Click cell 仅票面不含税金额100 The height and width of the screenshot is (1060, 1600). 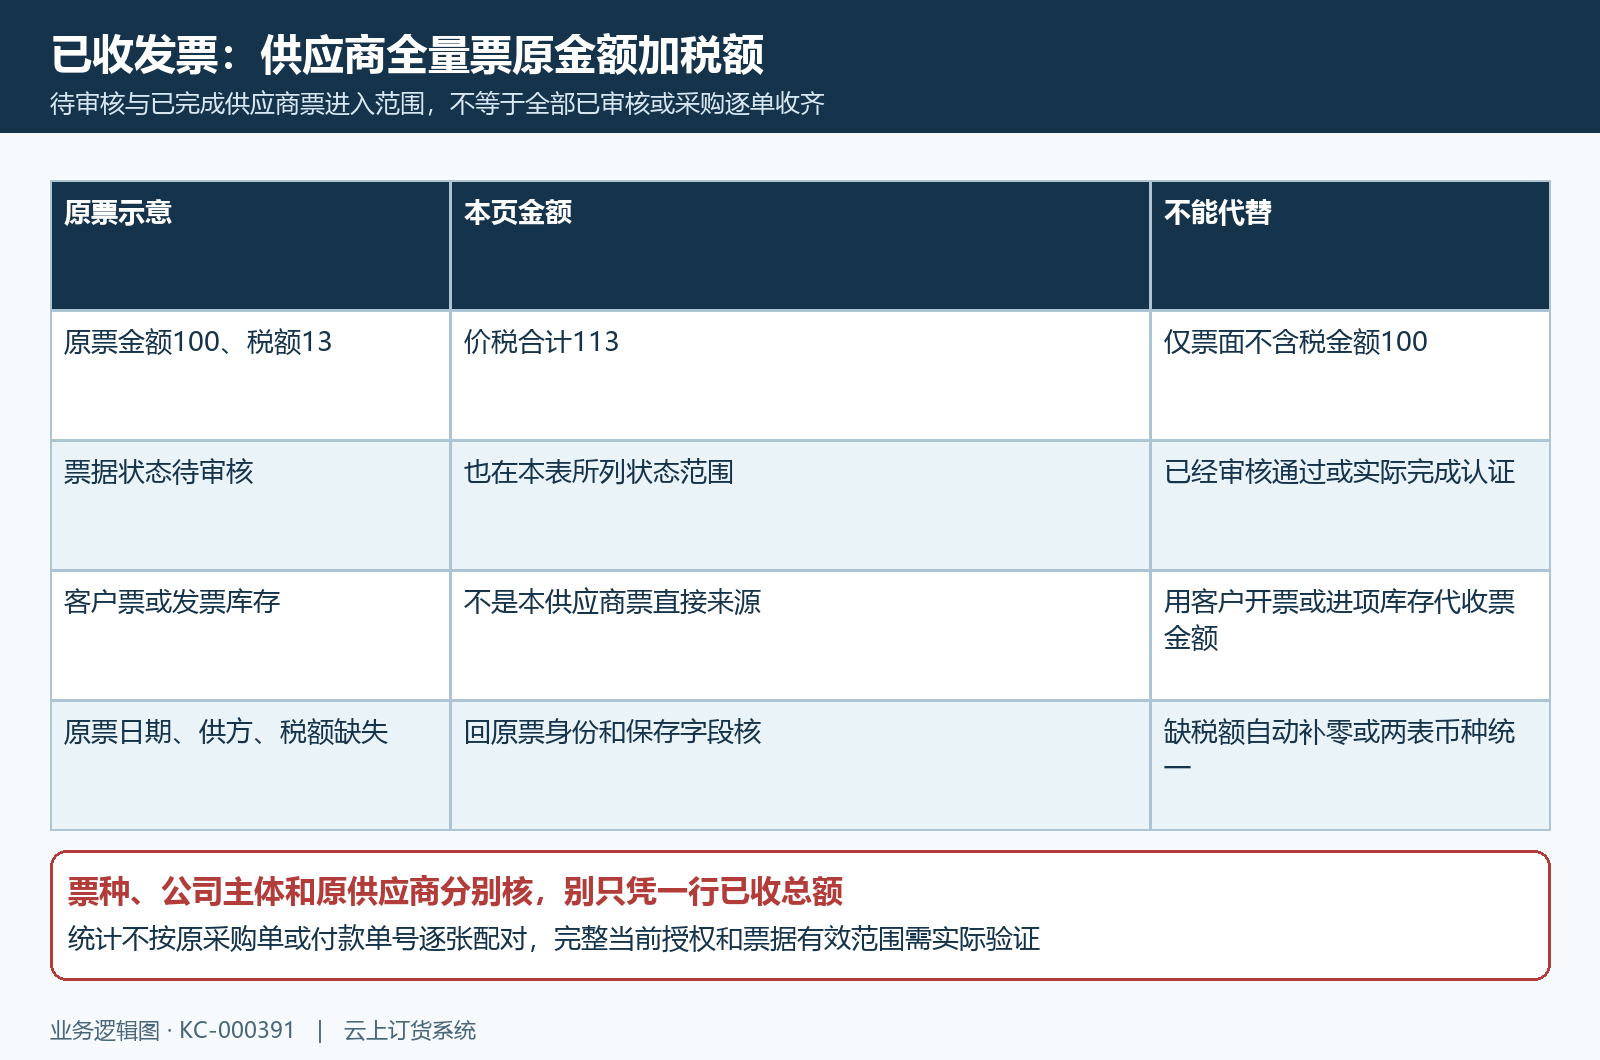click(1350, 376)
